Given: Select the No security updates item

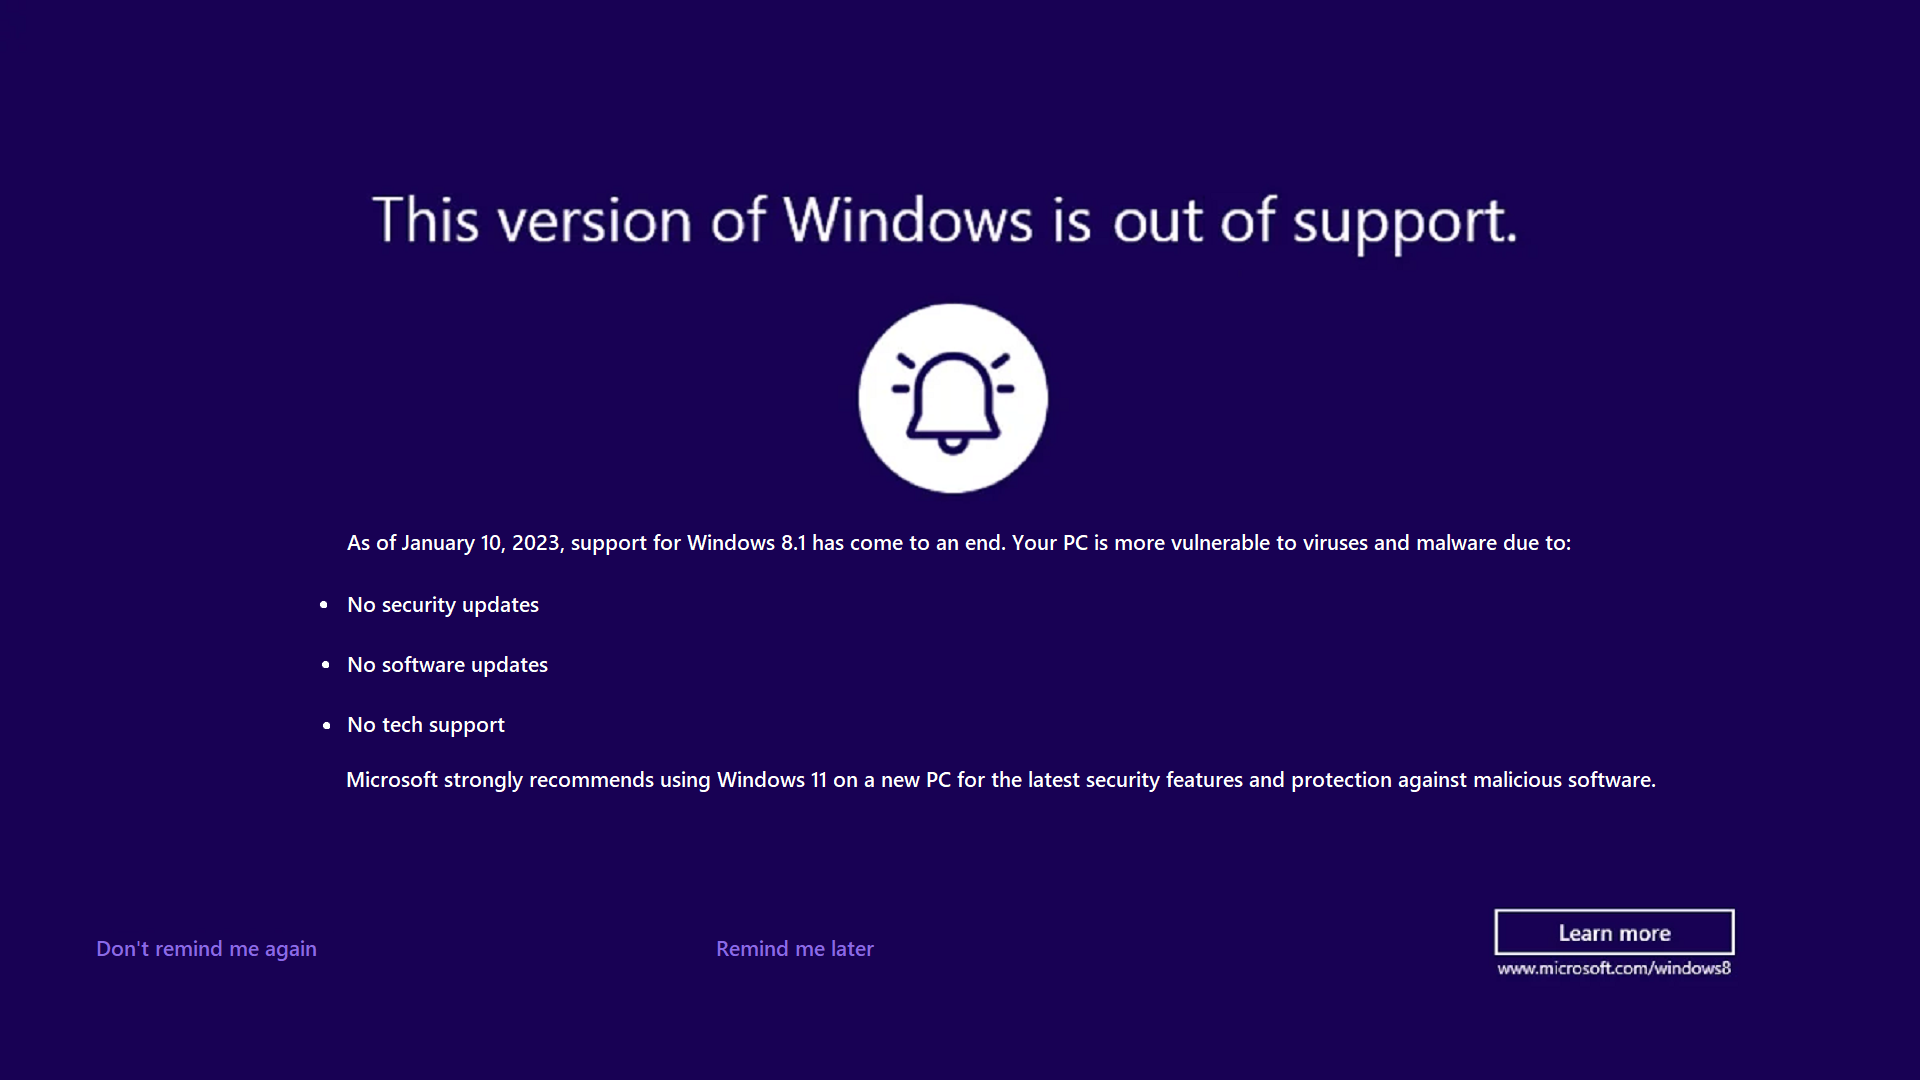Looking at the screenshot, I should (443, 605).
